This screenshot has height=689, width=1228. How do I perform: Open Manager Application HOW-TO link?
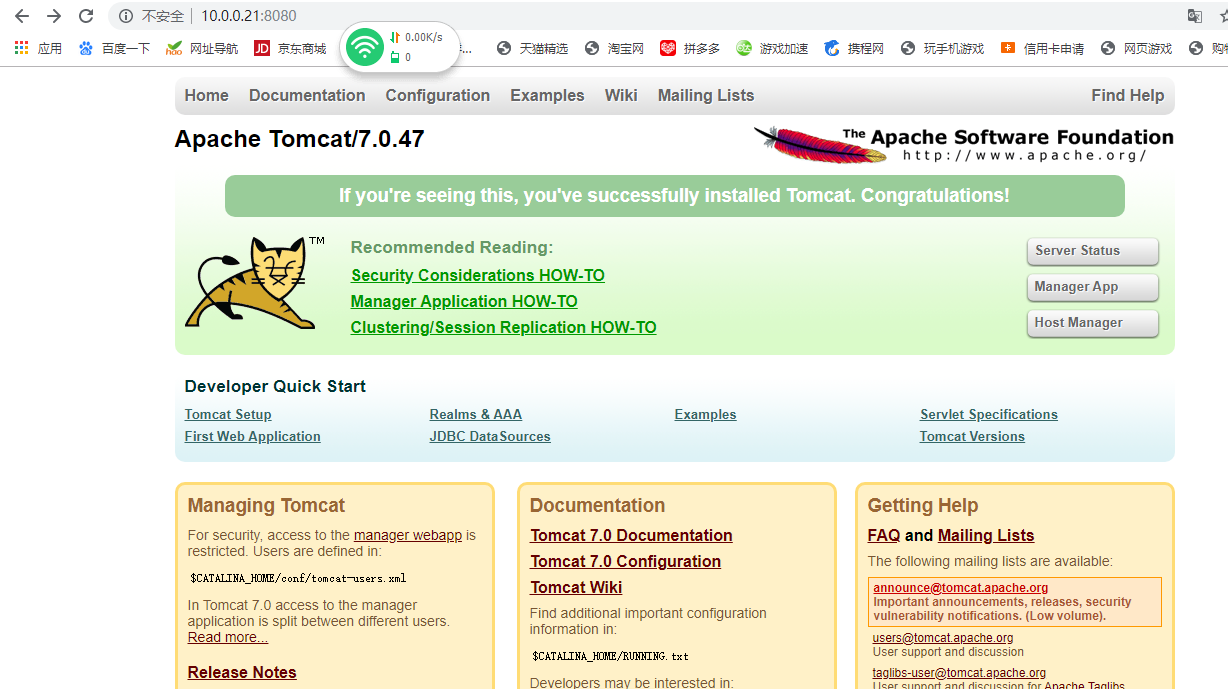(464, 301)
